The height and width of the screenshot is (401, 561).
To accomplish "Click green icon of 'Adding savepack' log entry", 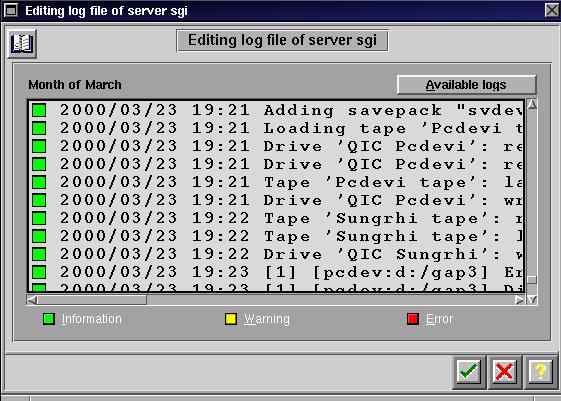I will pos(39,110).
